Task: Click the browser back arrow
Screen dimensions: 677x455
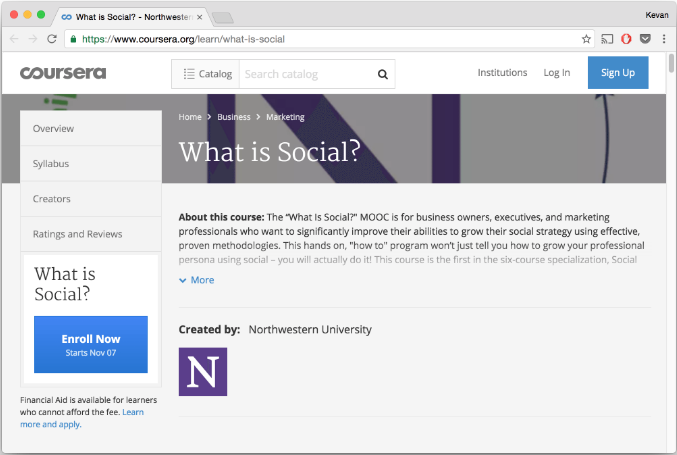Action: coord(14,39)
